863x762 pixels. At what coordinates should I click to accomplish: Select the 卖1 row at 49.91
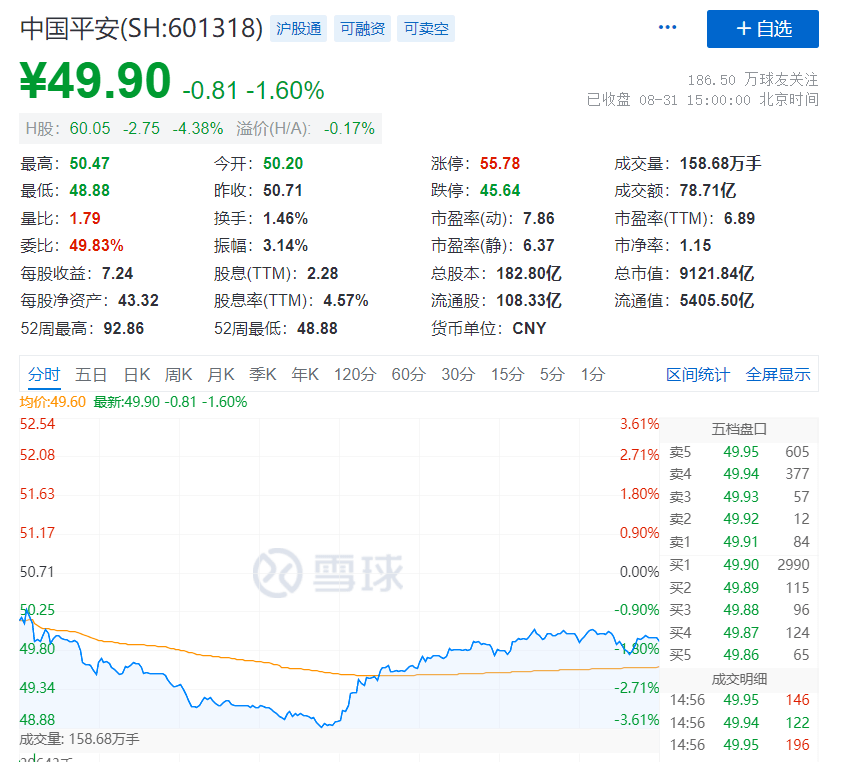[x=739, y=542]
